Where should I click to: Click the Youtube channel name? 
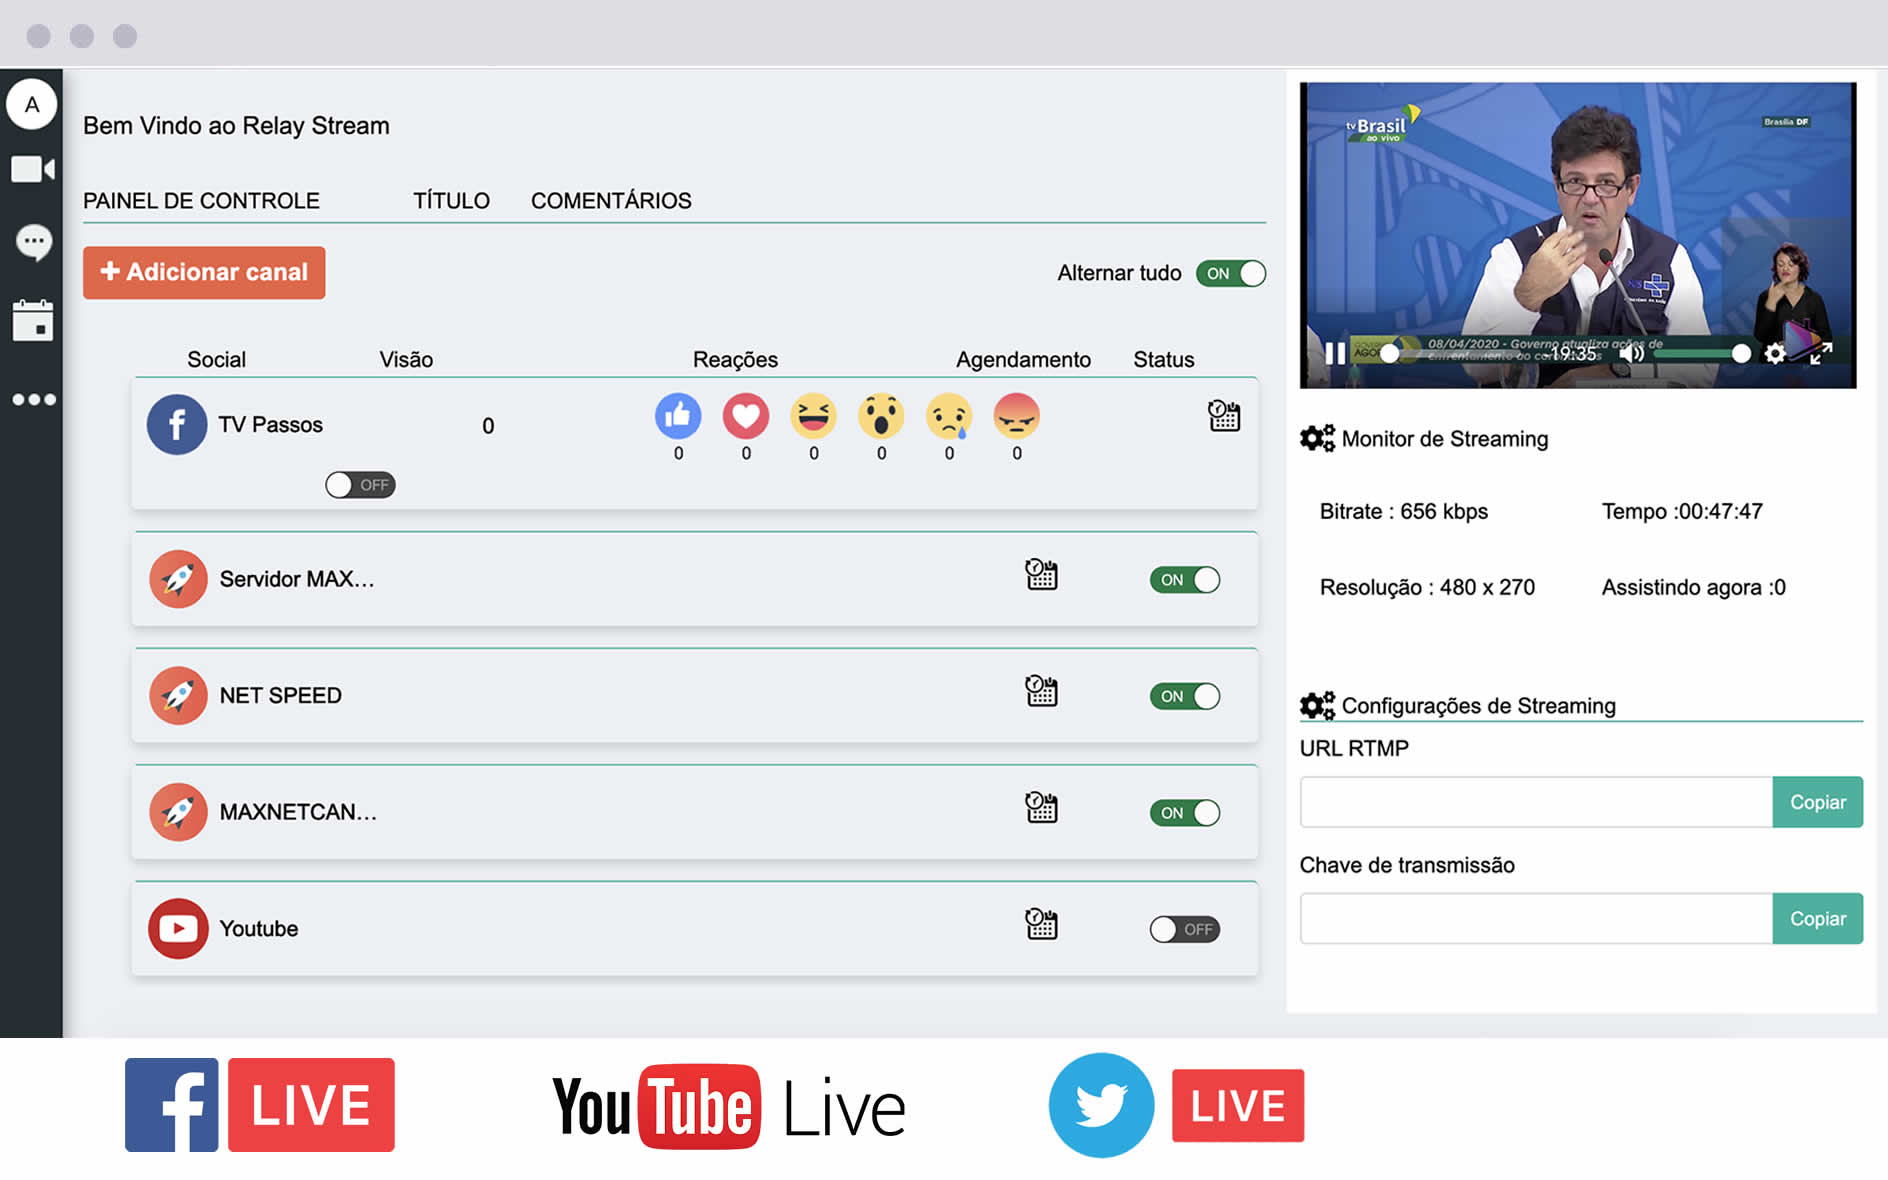click(258, 929)
